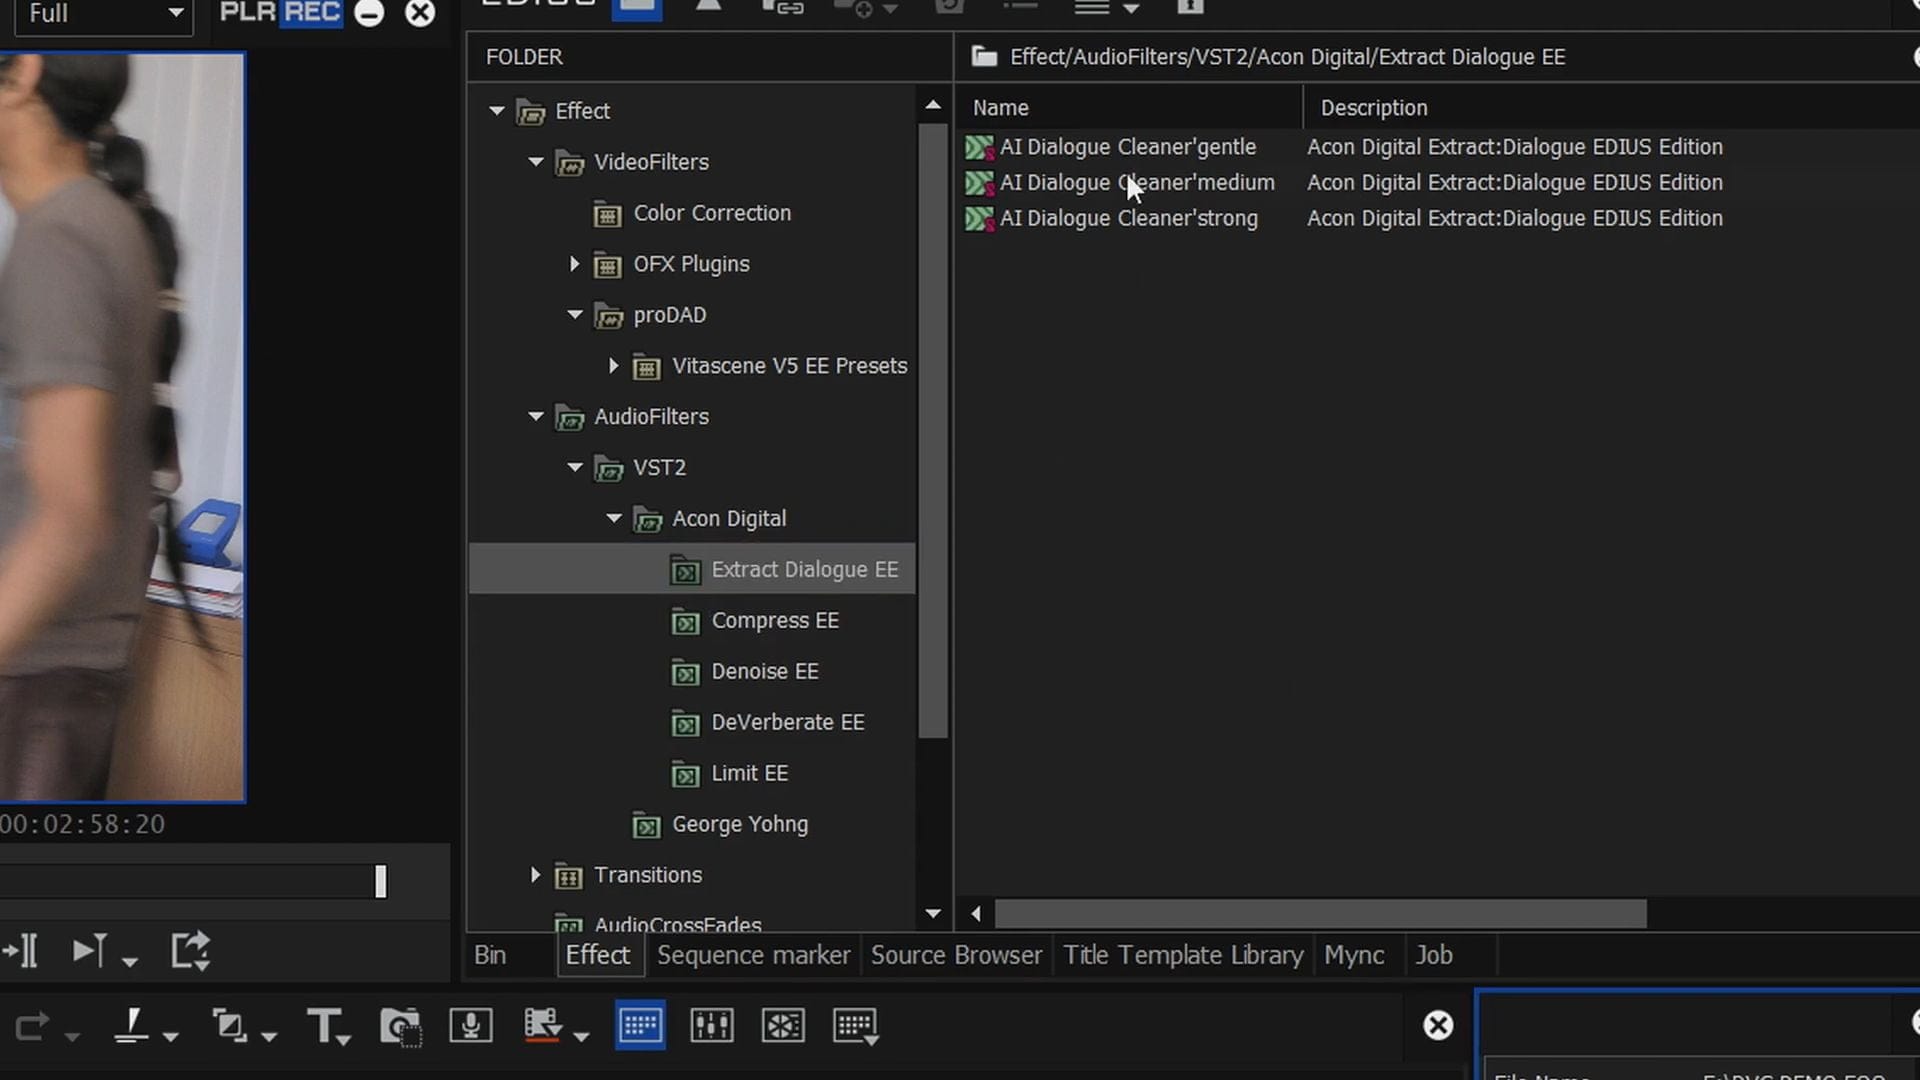Expand the Transitions folder

click(x=536, y=875)
